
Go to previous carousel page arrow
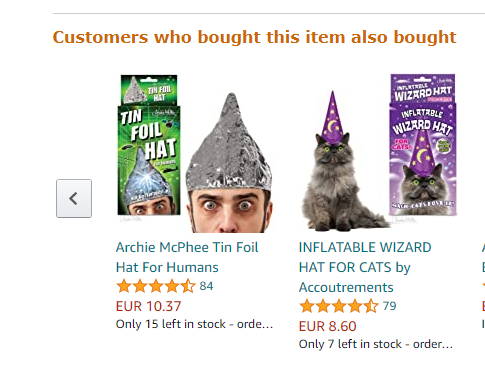pos(74,199)
